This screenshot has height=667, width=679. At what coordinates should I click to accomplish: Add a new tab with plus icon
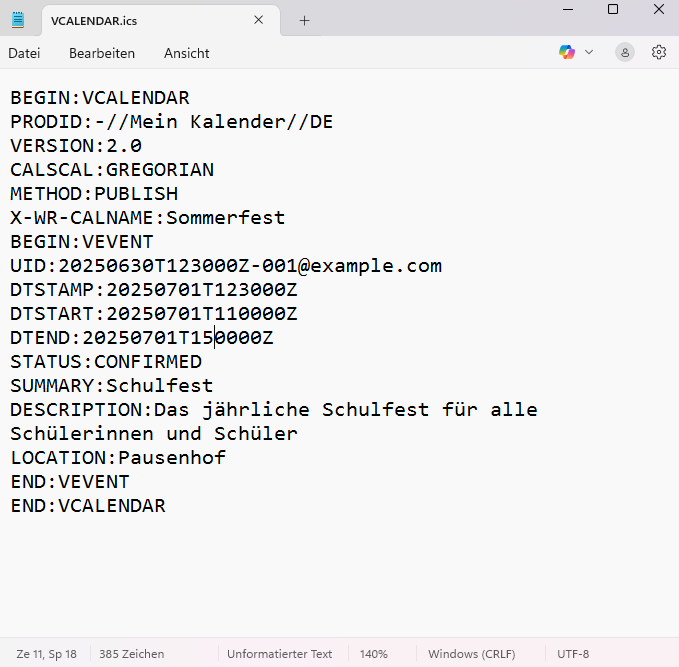305,20
